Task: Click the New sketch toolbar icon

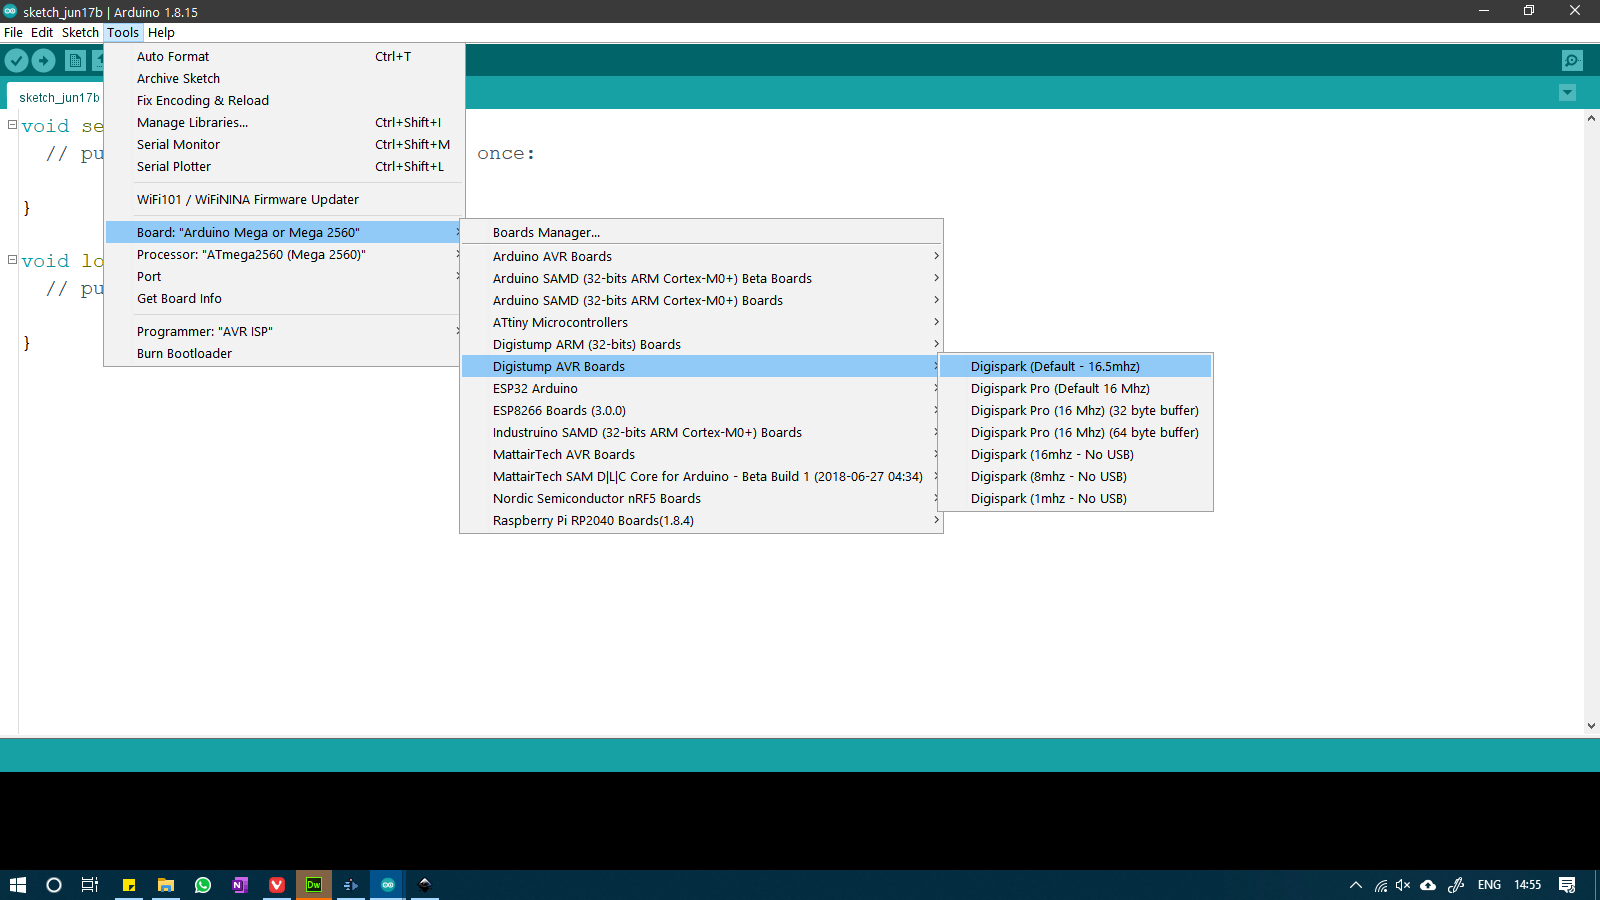Action: point(75,60)
